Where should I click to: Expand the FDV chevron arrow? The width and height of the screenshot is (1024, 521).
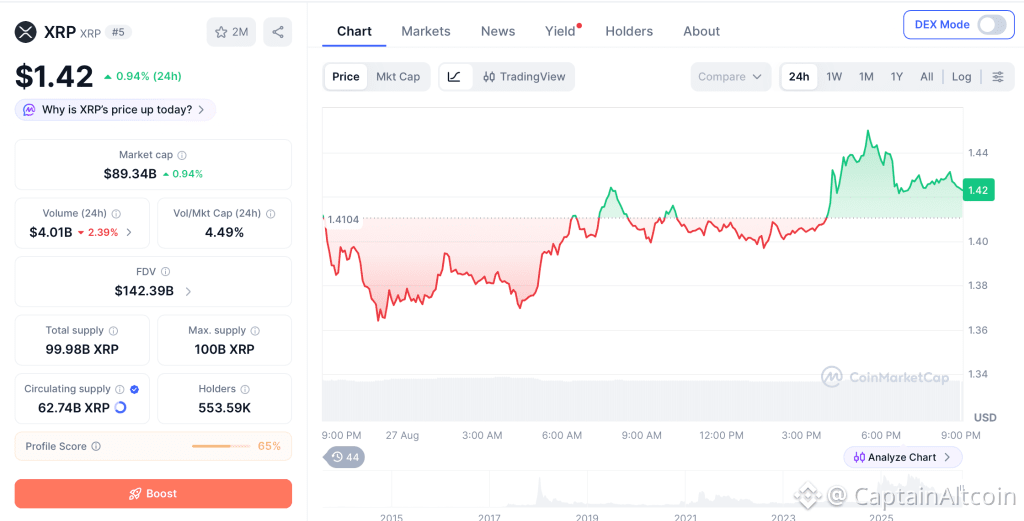[x=188, y=291]
